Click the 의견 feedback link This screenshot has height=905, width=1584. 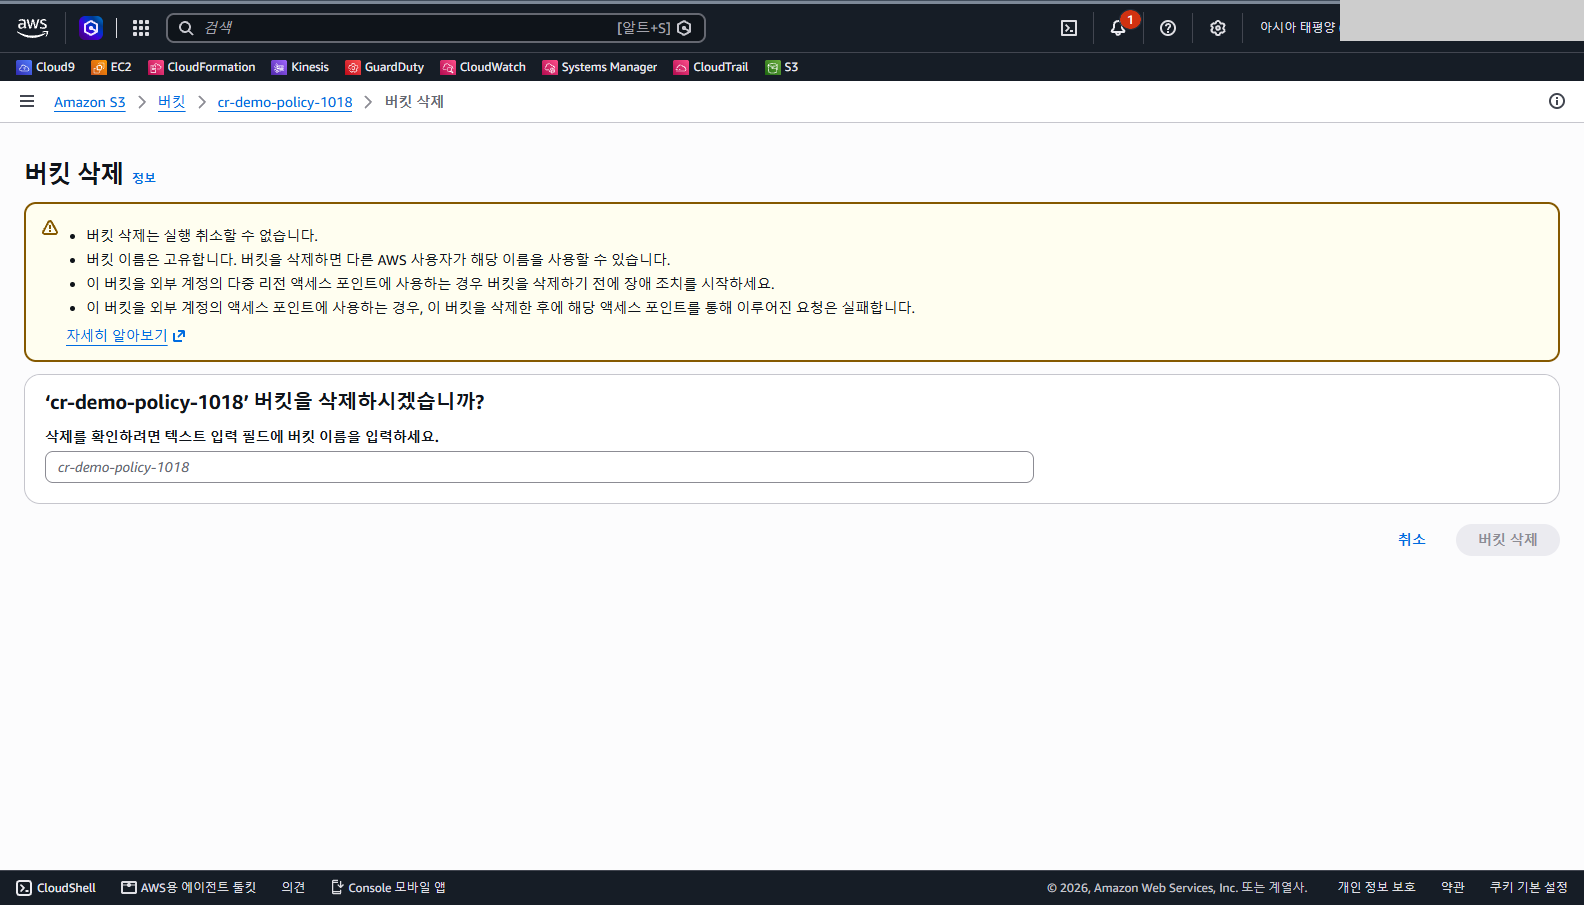click(x=293, y=888)
